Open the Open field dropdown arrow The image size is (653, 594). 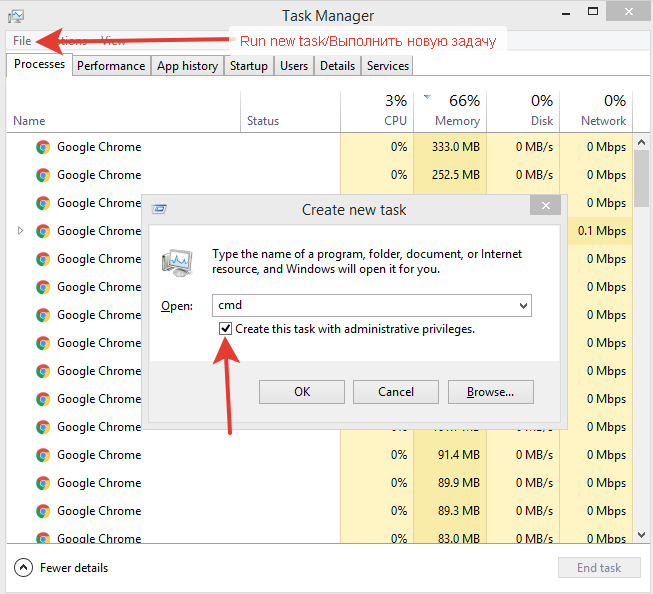click(x=523, y=306)
